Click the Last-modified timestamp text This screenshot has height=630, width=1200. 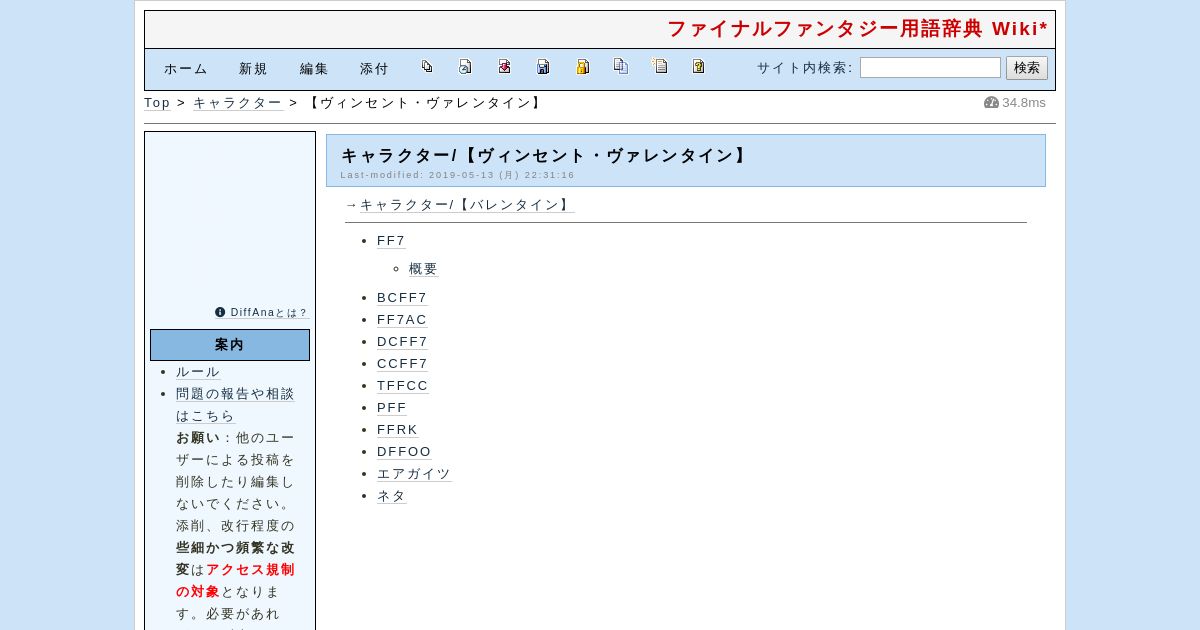[x=458, y=175]
